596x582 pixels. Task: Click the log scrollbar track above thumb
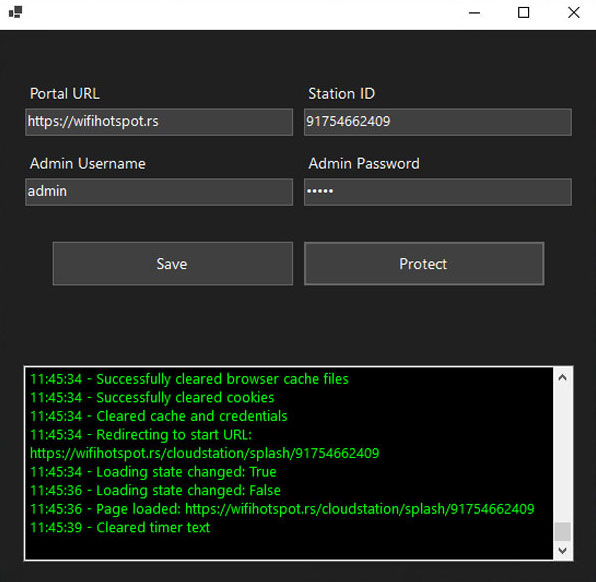coord(563,454)
